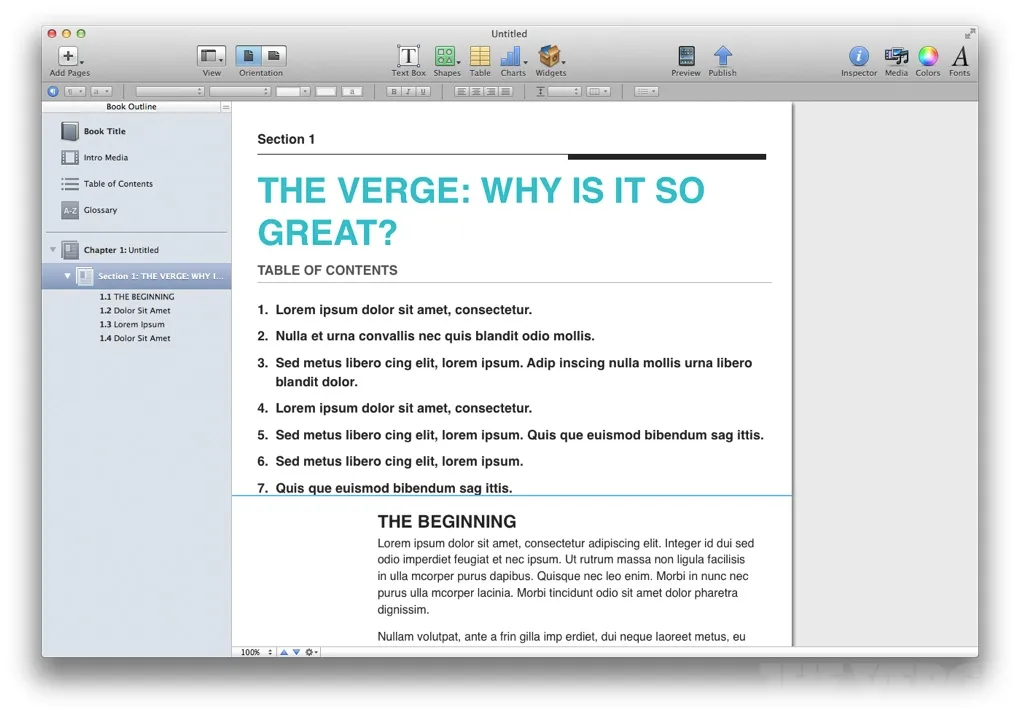The height and width of the screenshot is (715, 1020).
Task: Toggle bold formatting
Action: pyautogui.click(x=394, y=92)
